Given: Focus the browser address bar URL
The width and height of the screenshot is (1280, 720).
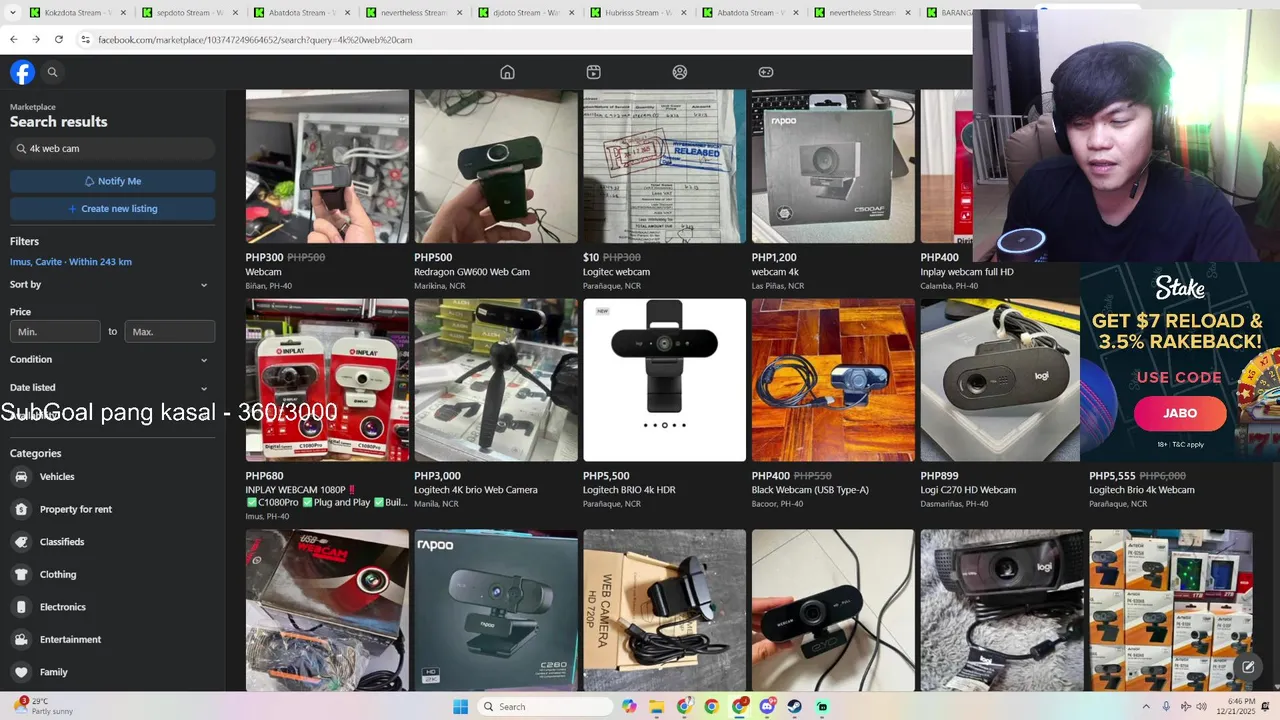Looking at the screenshot, I should coord(255,40).
